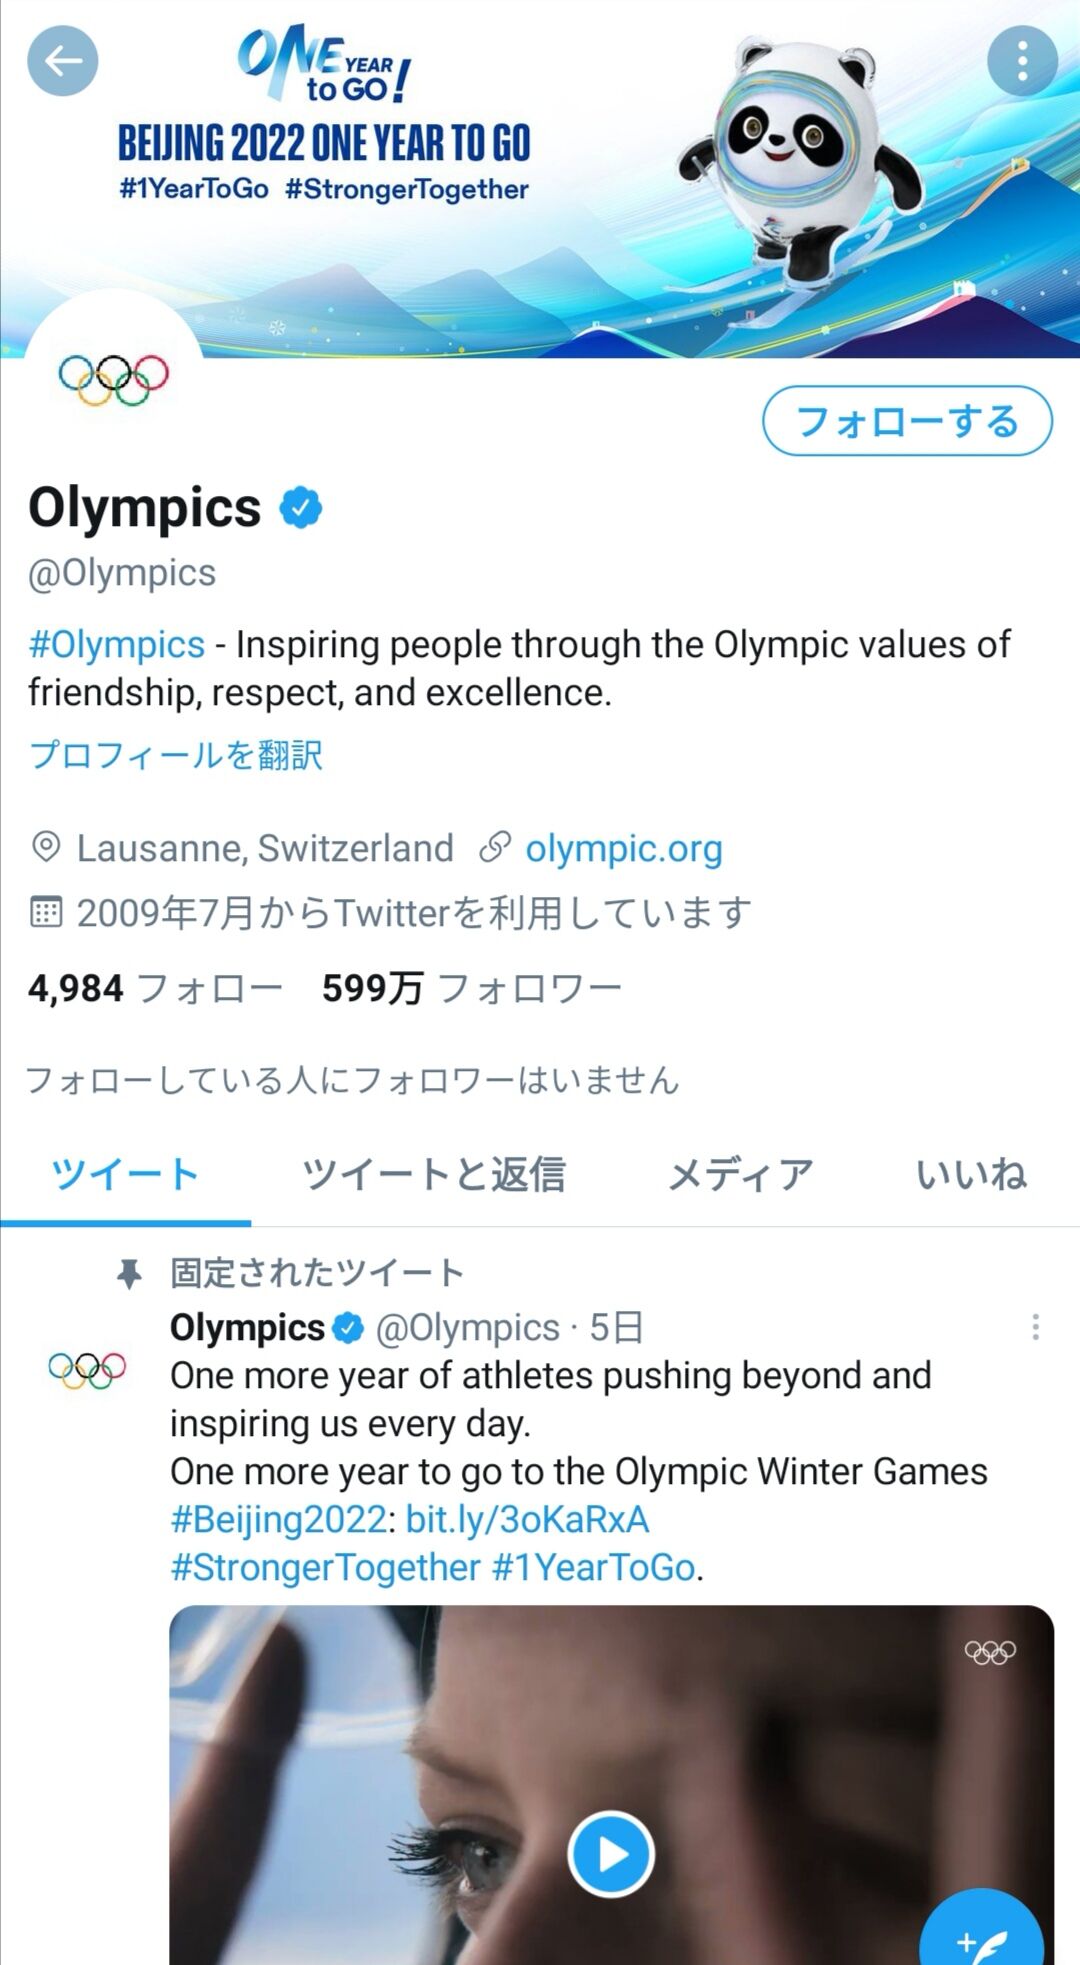Open the いいね likes tab
The width and height of the screenshot is (1080, 1965).
(971, 1175)
